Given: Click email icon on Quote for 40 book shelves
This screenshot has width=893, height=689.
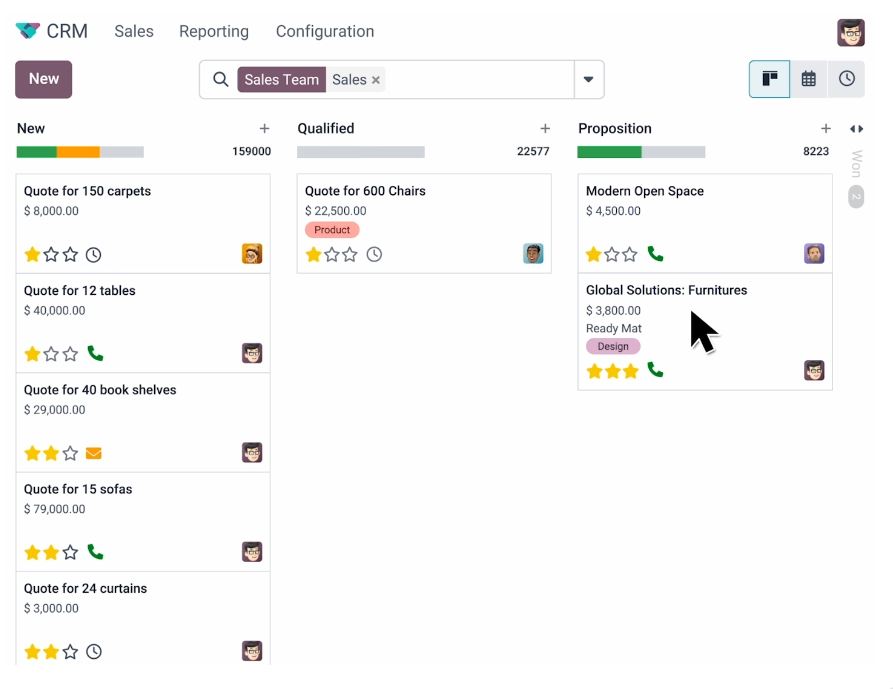Looking at the screenshot, I should 93,453.
